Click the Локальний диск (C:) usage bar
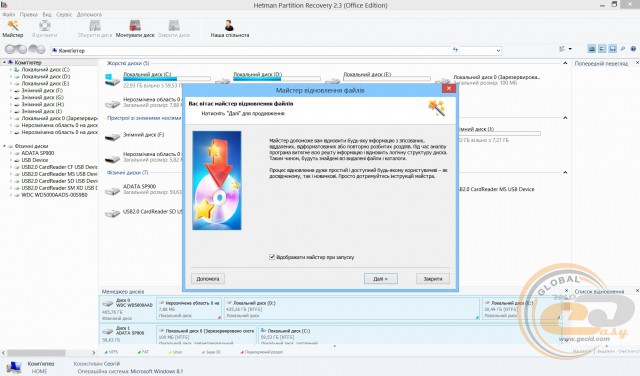This screenshot has height=376, width=640. tap(167, 79)
